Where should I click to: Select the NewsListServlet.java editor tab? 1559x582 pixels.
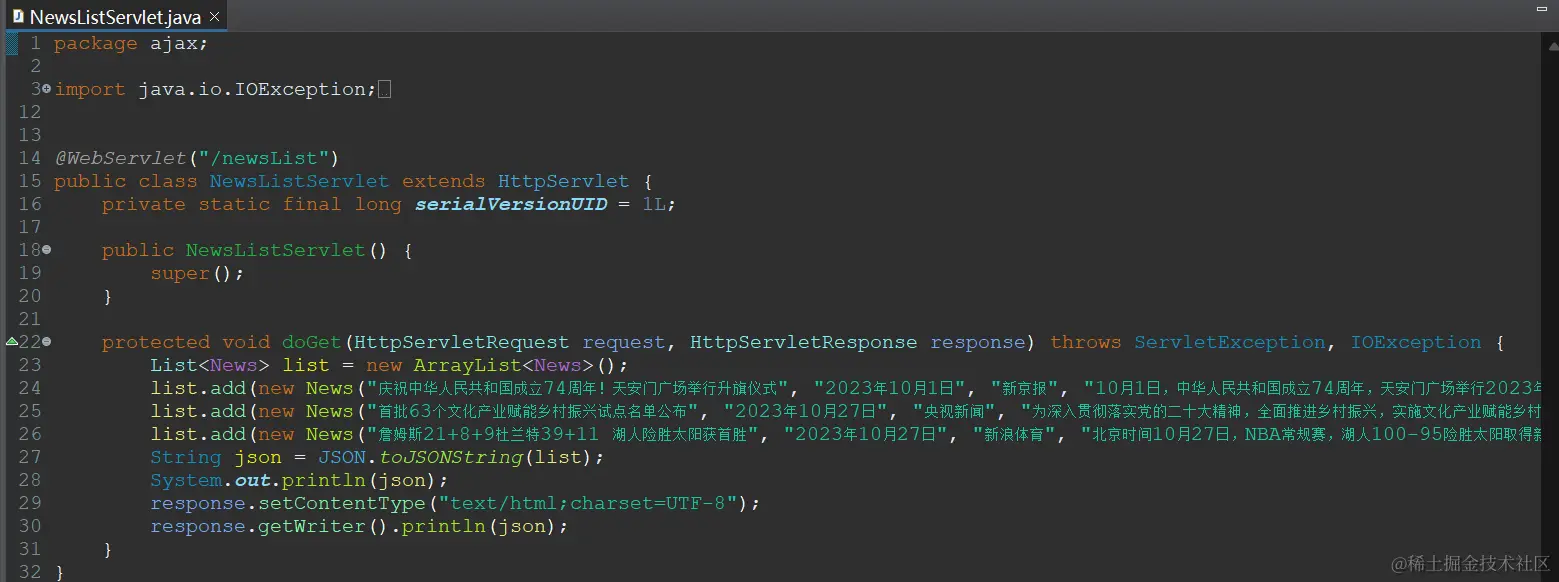click(115, 17)
